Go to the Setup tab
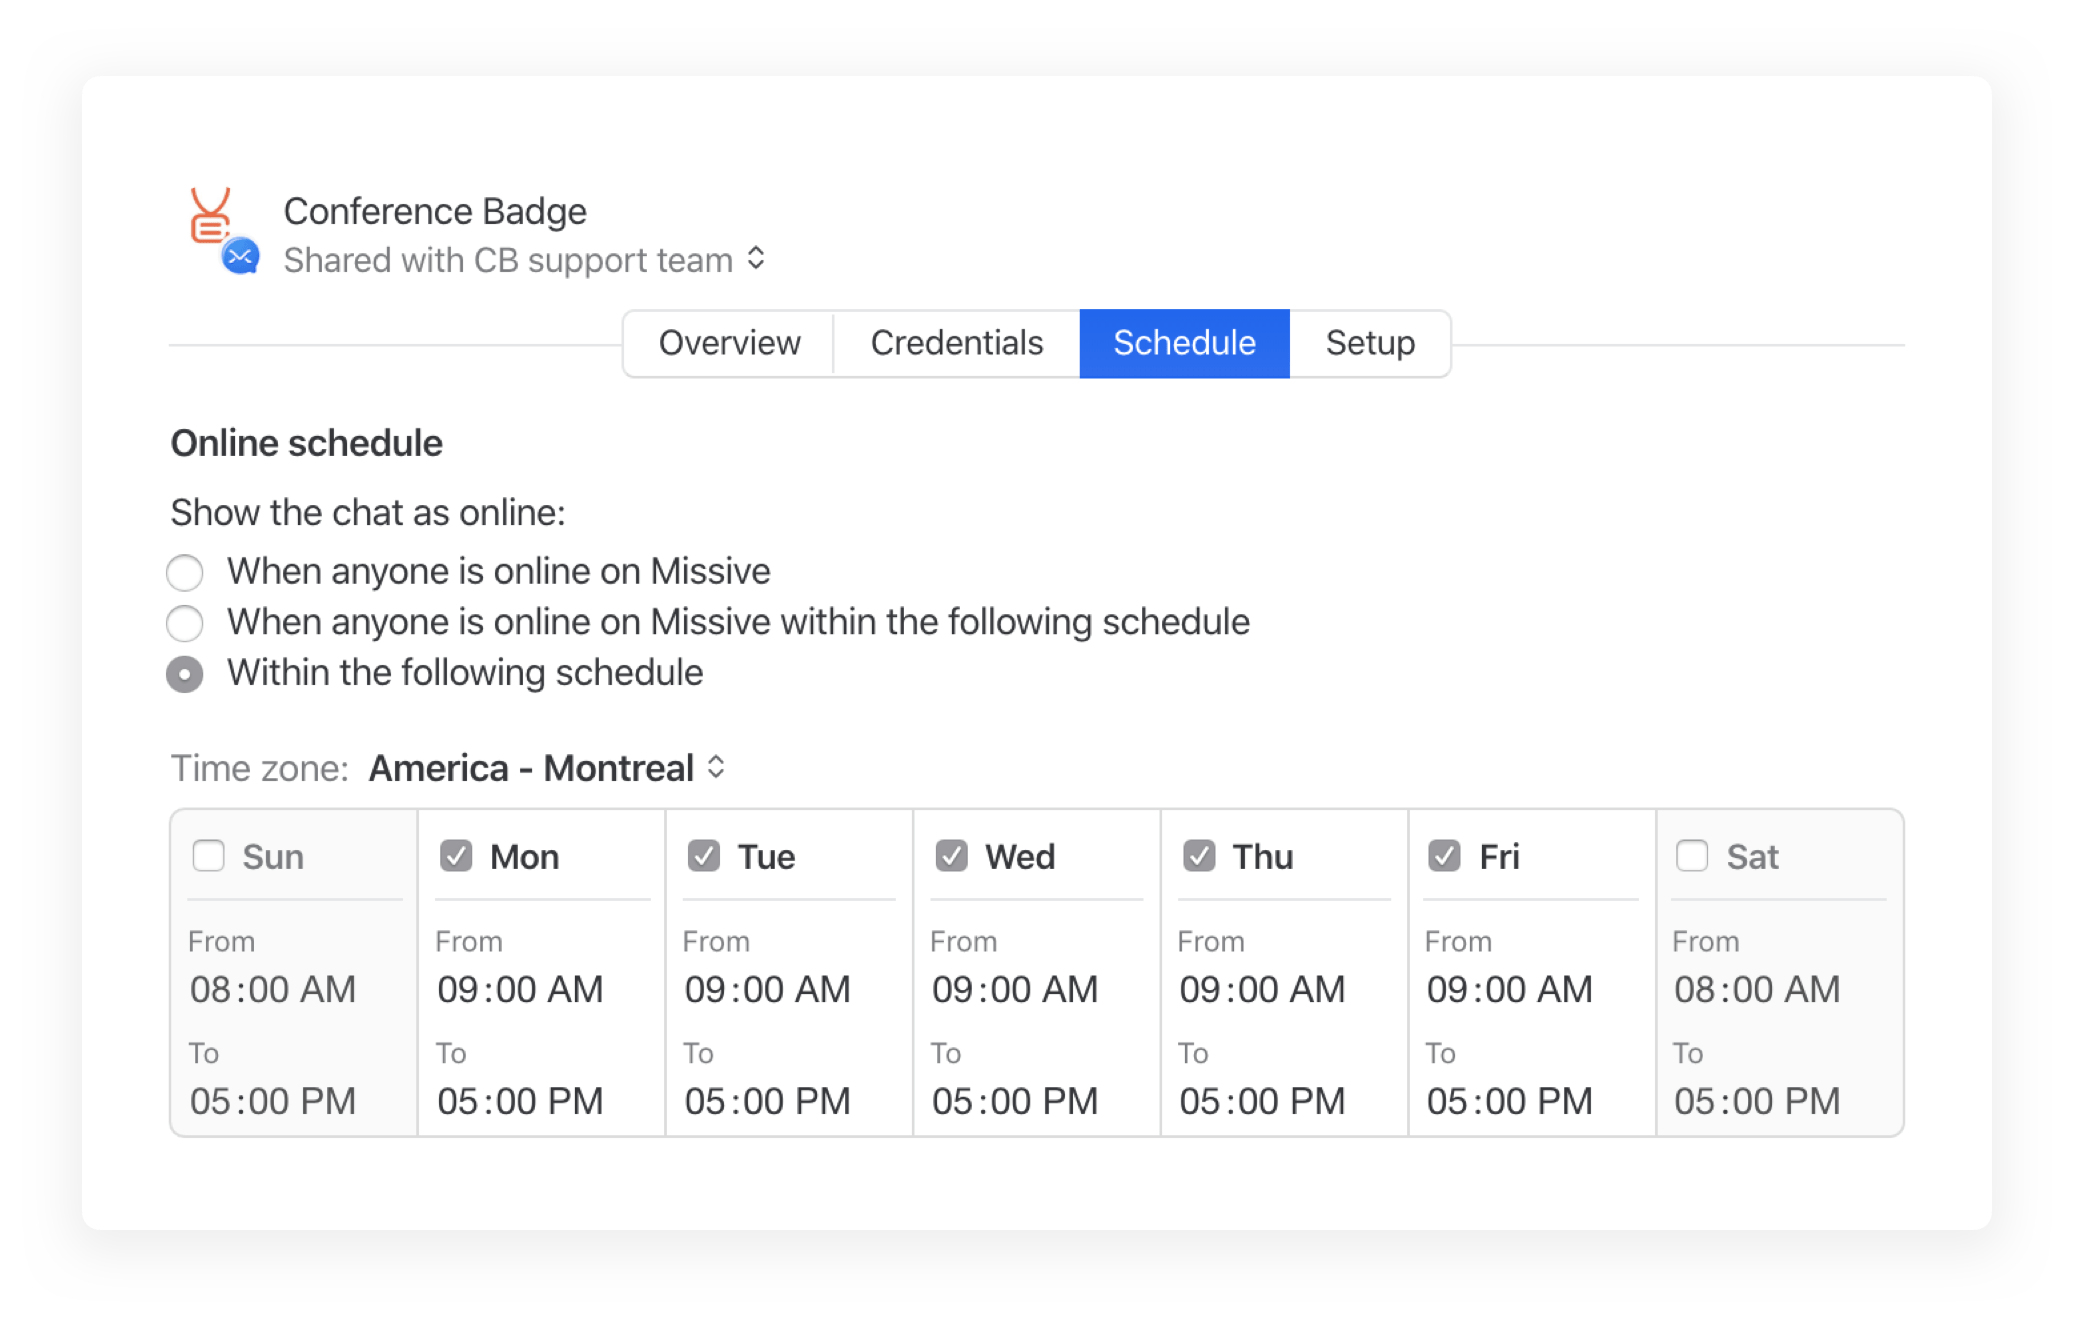This screenshot has width=2074, height=1330. [1370, 343]
